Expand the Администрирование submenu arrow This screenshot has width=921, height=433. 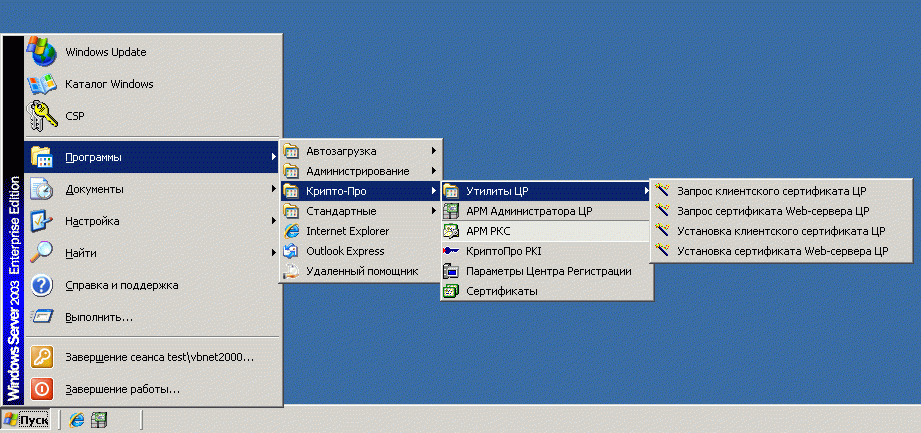(x=433, y=171)
